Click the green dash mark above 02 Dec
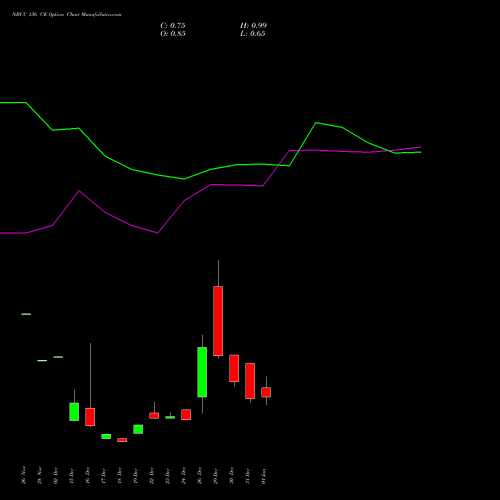 point(58,357)
